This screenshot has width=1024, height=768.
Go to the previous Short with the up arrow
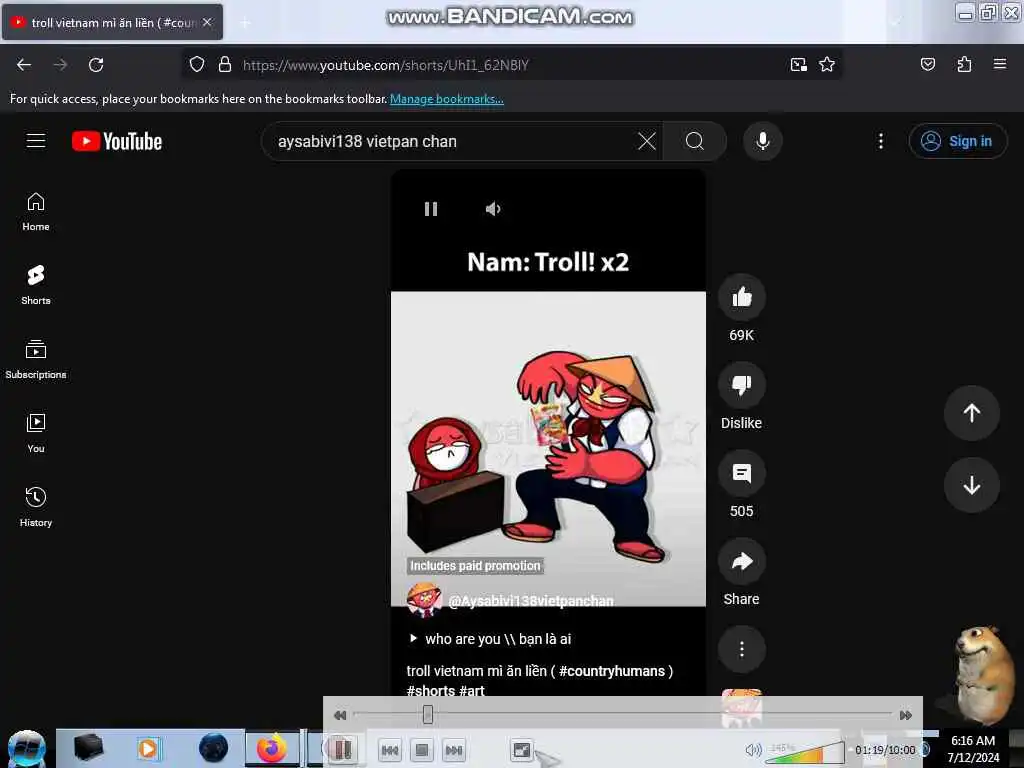(972, 413)
